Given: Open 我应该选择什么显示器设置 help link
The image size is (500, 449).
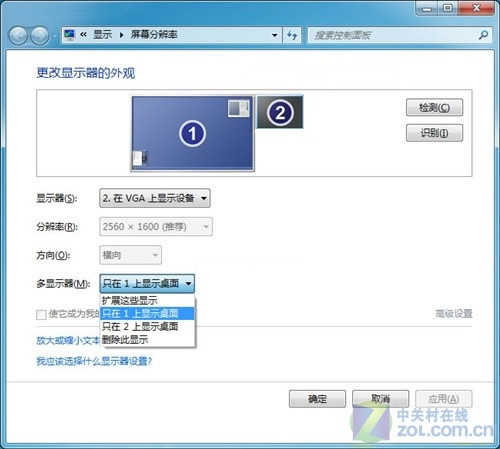Looking at the screenshot, I should 94,361.
